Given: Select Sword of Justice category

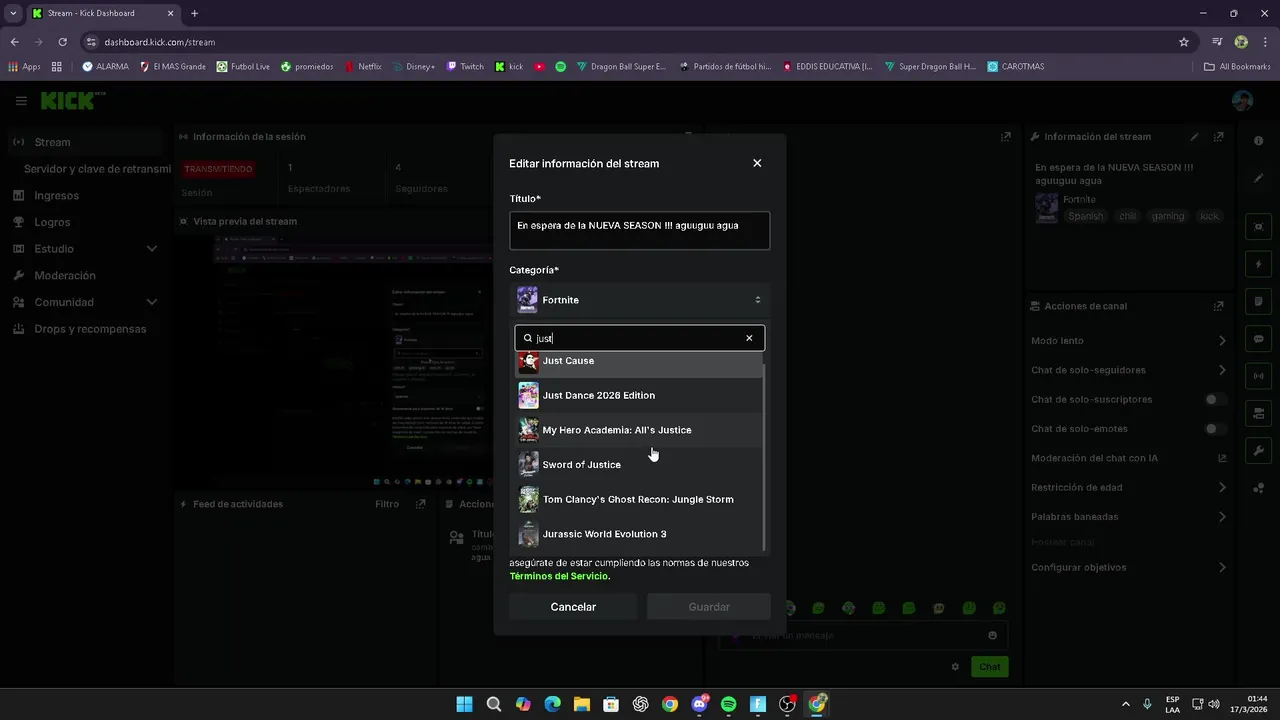Looking at the screenshot, I should pos(638,465).
